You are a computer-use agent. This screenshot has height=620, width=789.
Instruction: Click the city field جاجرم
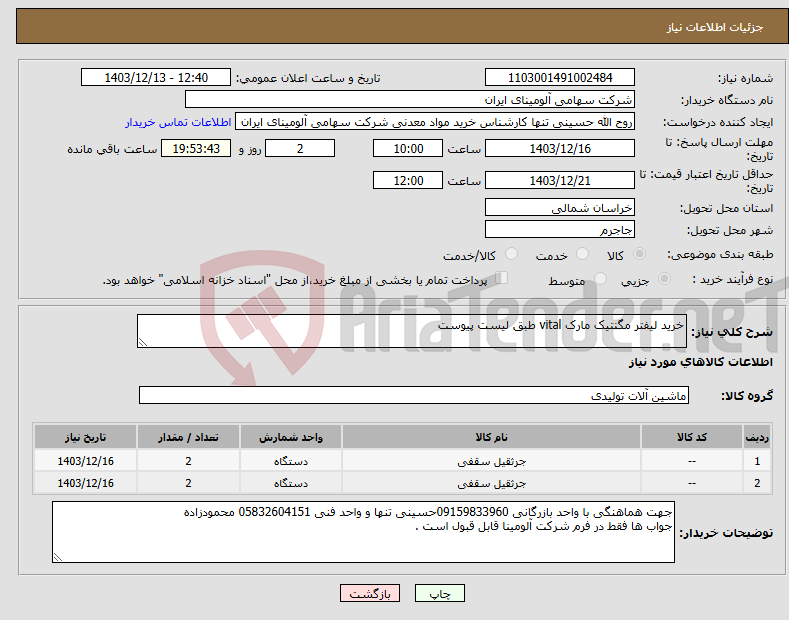(x=560, y=229)
